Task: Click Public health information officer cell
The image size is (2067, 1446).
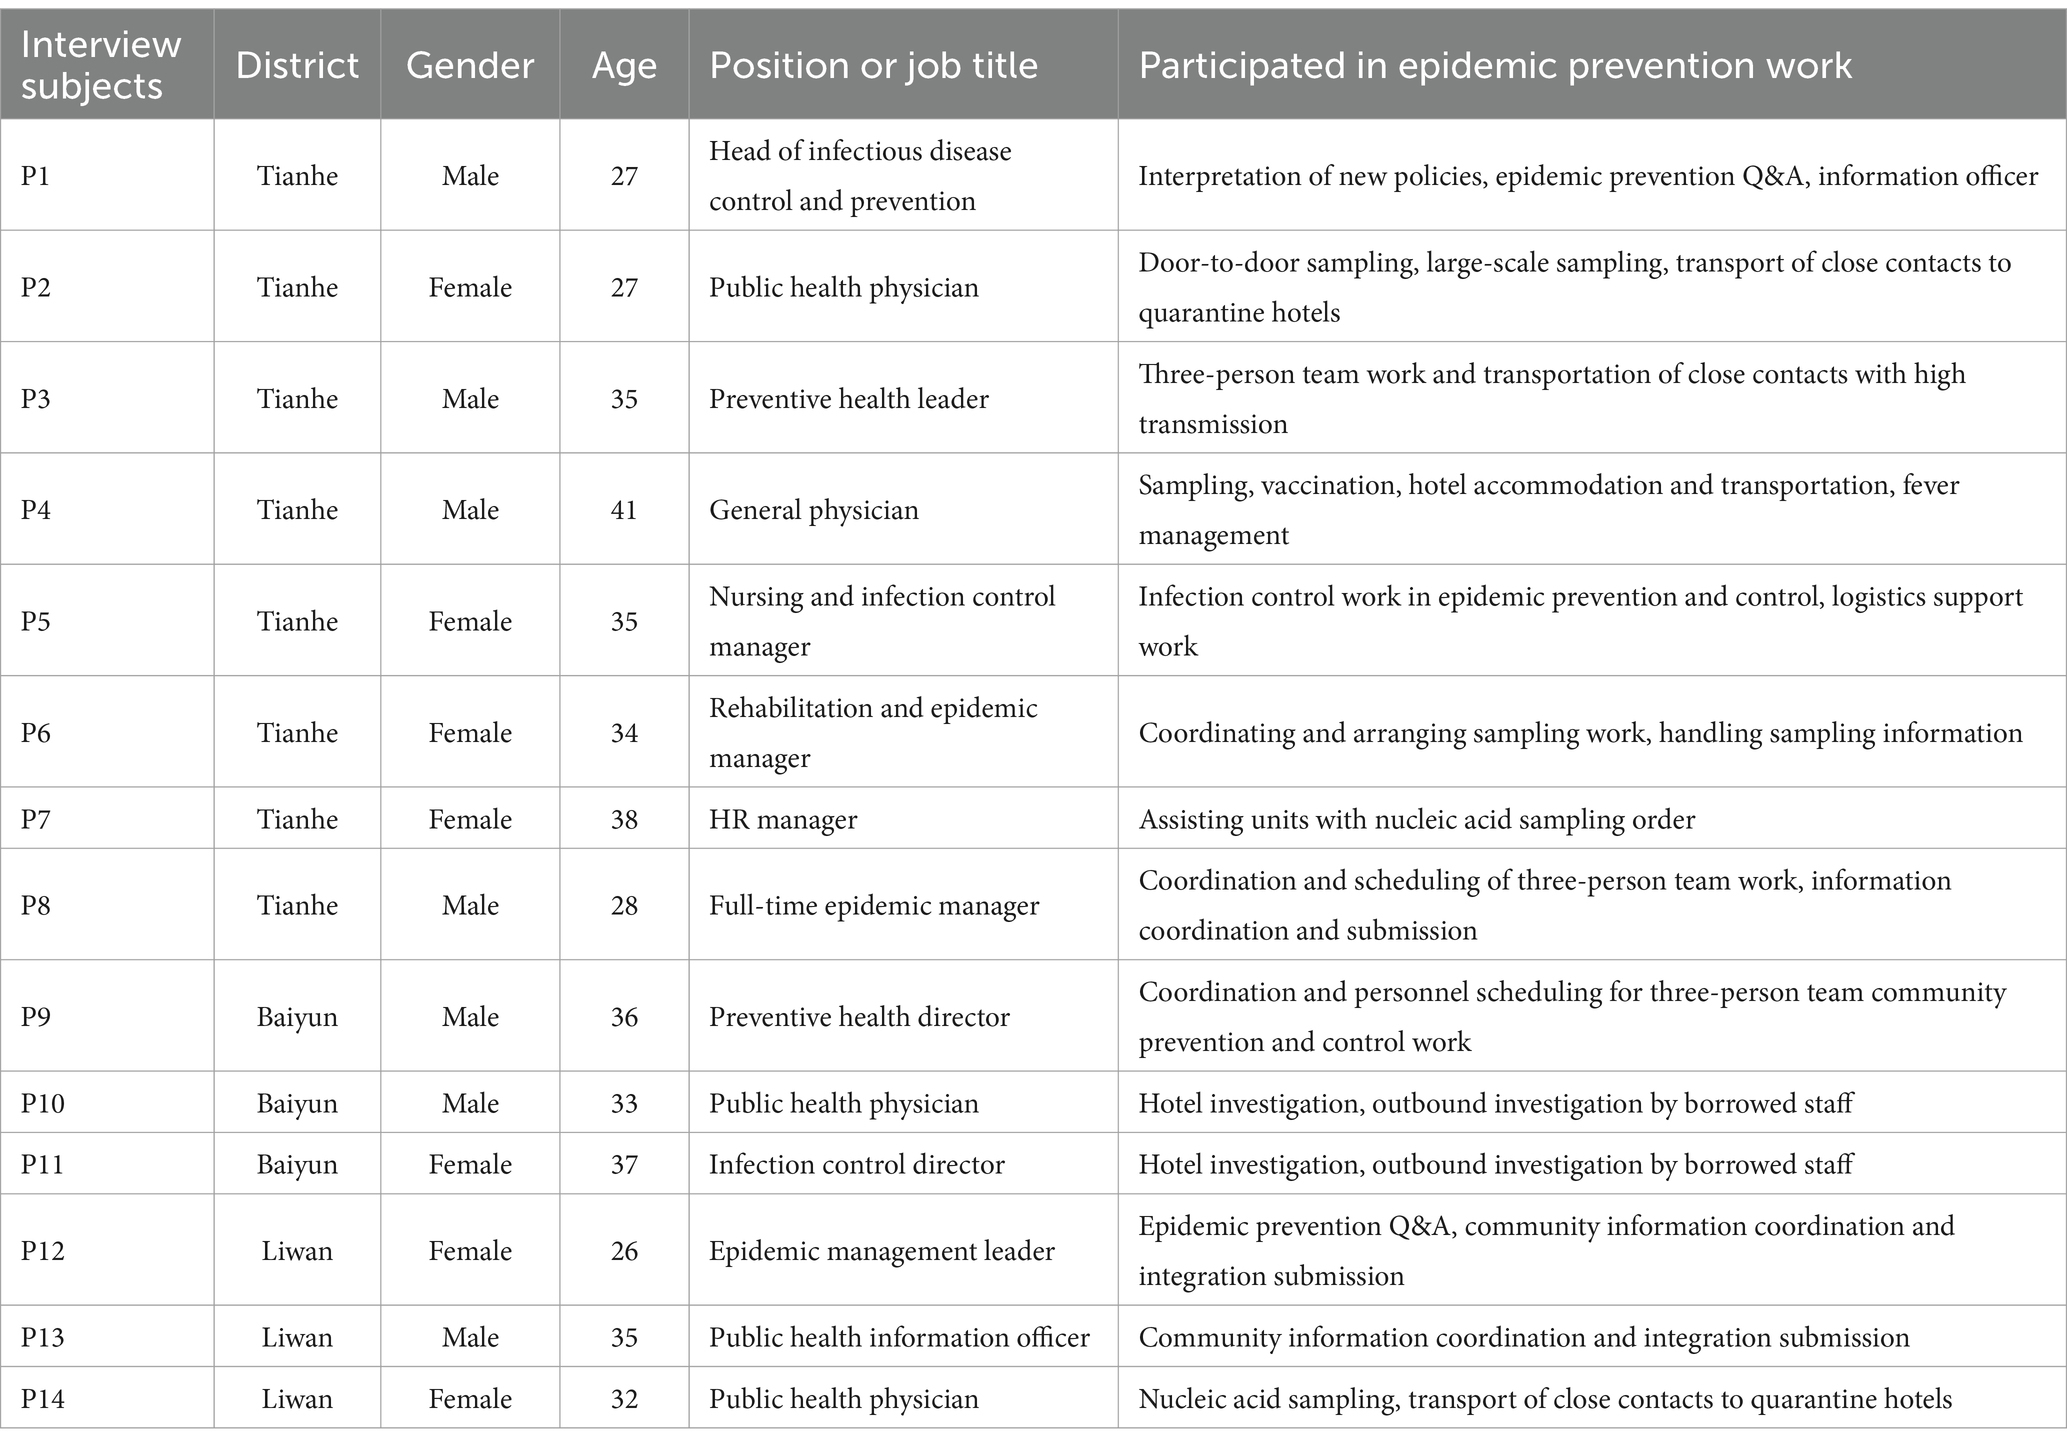Action: pos(899,1337)
